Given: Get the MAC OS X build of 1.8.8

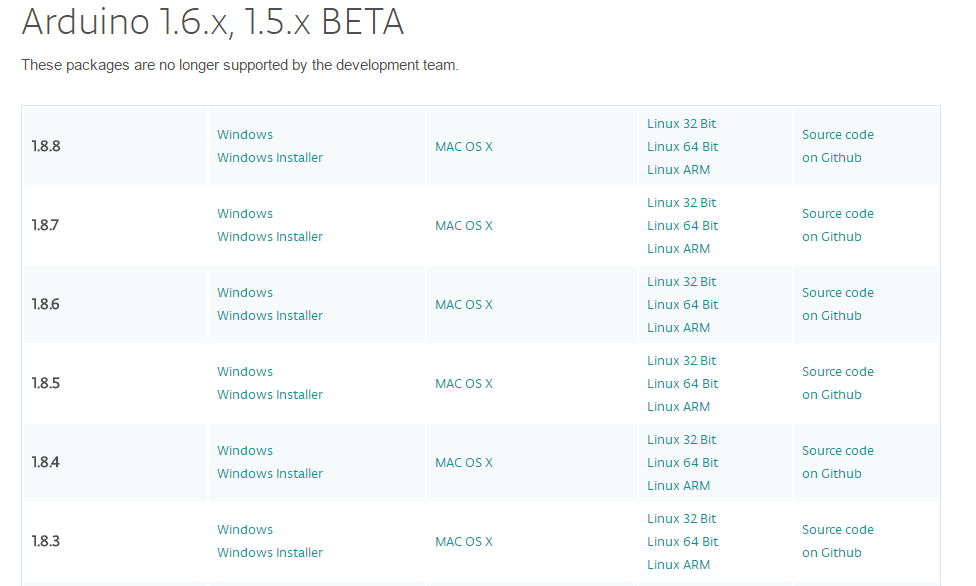Looking at the screenshot, I should 464,146.
